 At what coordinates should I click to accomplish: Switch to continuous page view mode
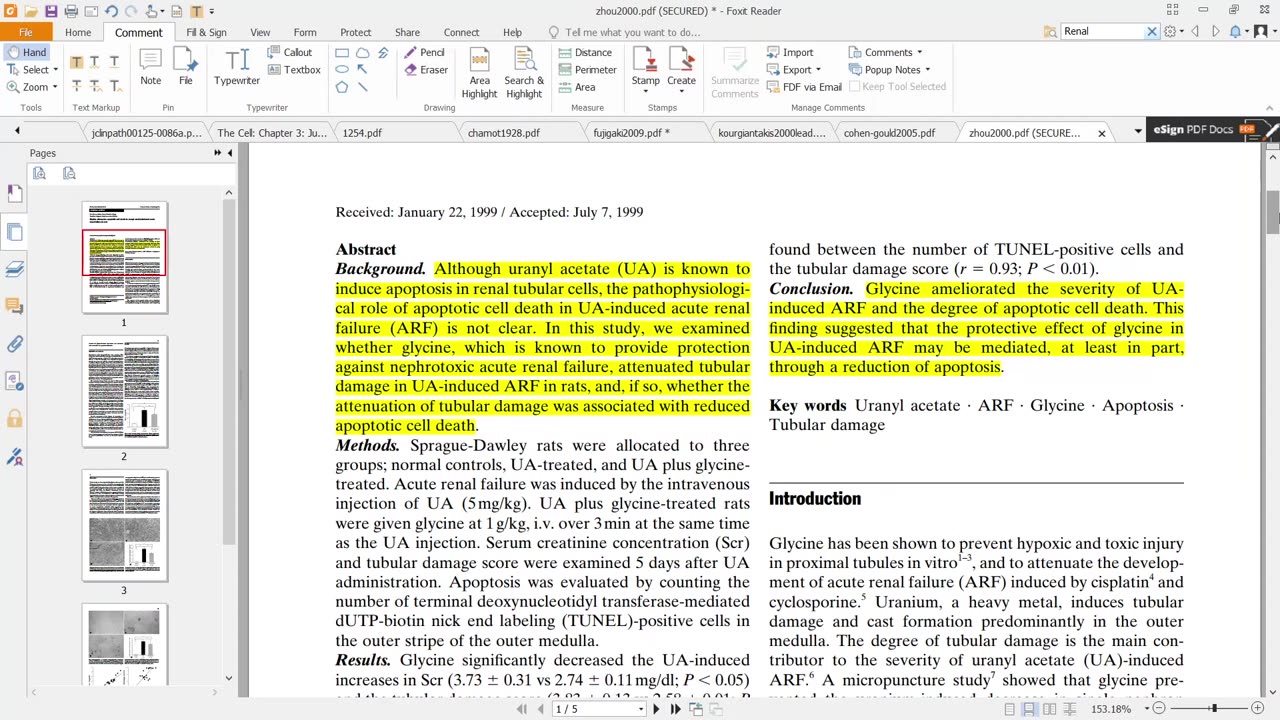click(x=1029, y=709)
